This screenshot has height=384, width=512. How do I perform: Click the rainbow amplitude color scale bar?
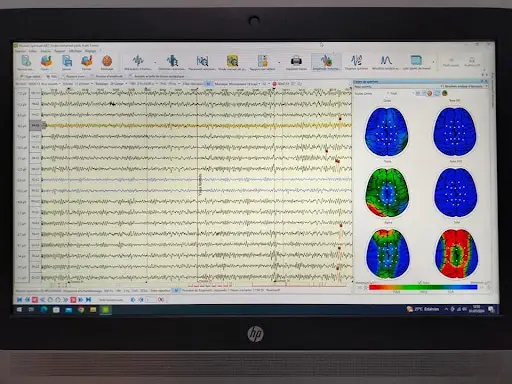(x=423, y=287)
